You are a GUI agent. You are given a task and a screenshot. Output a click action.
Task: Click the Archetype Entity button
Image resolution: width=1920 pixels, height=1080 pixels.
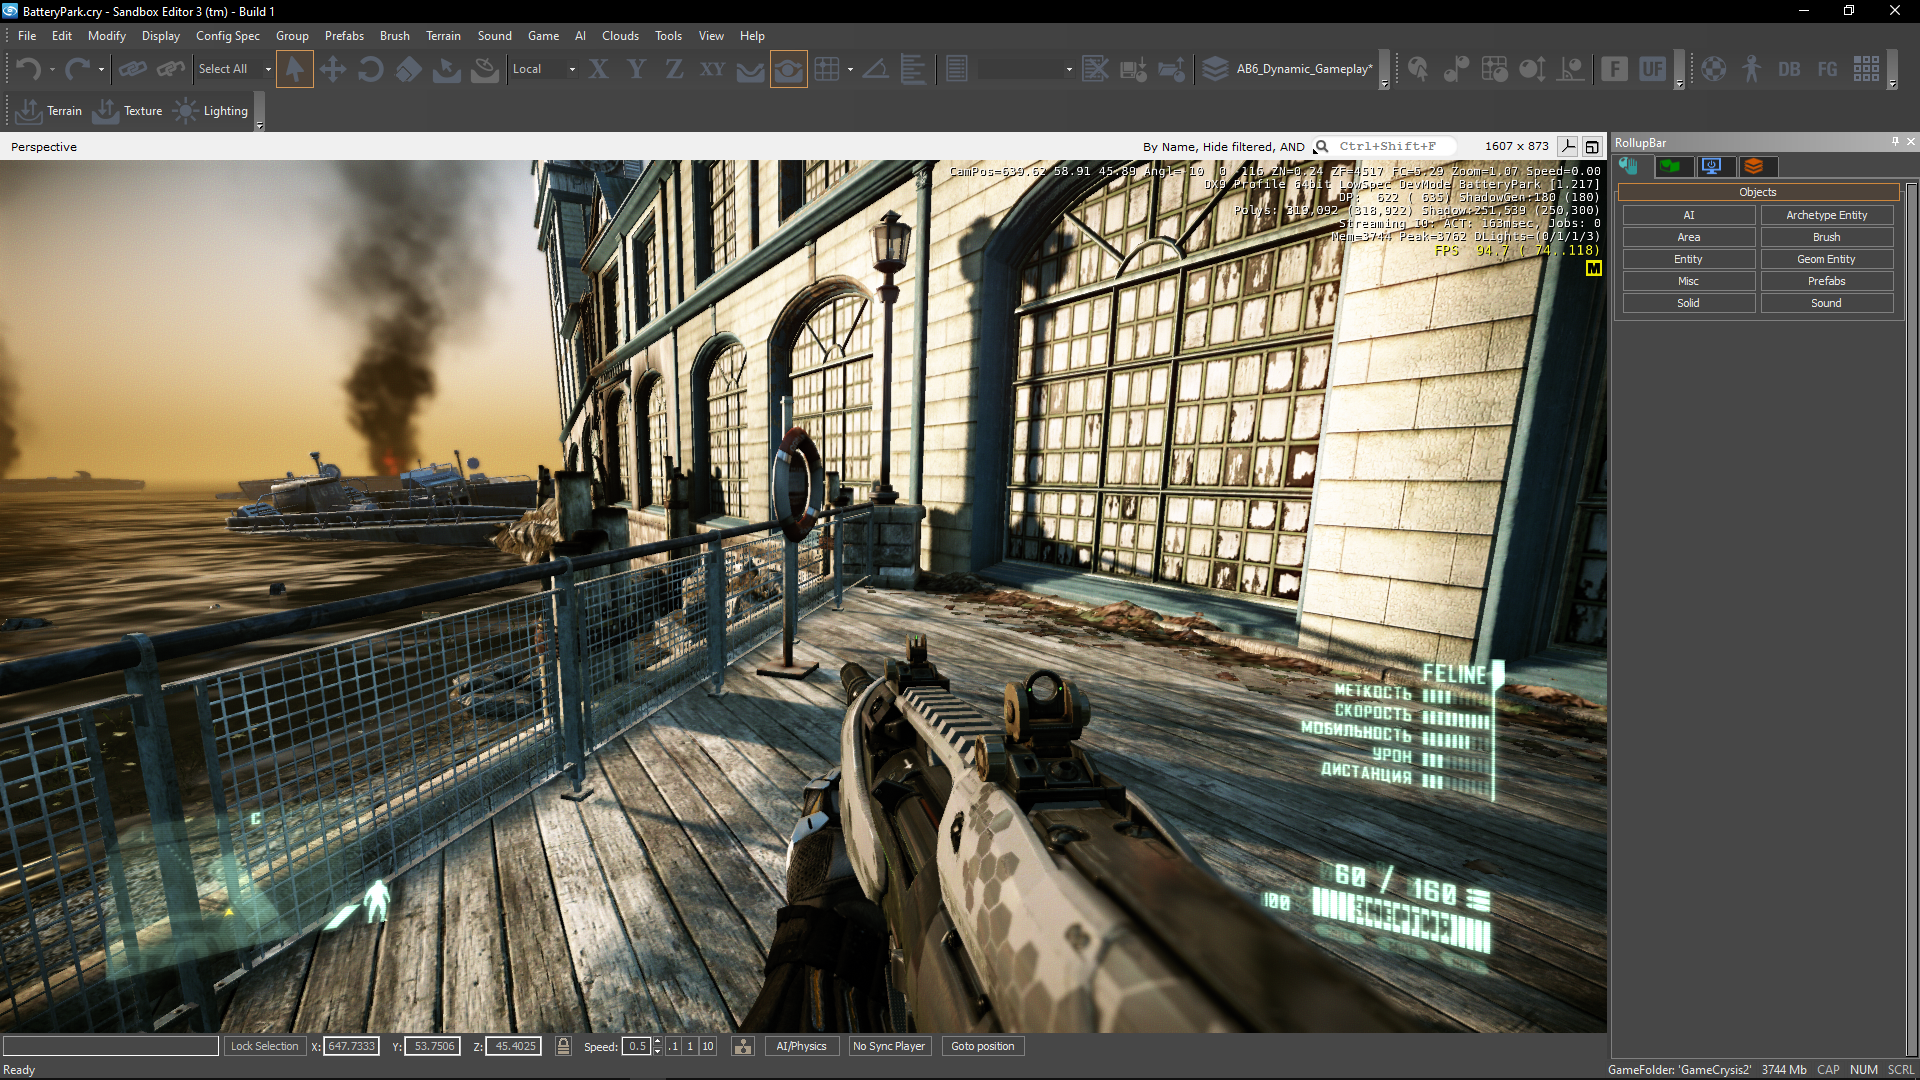coord(1826,215)
